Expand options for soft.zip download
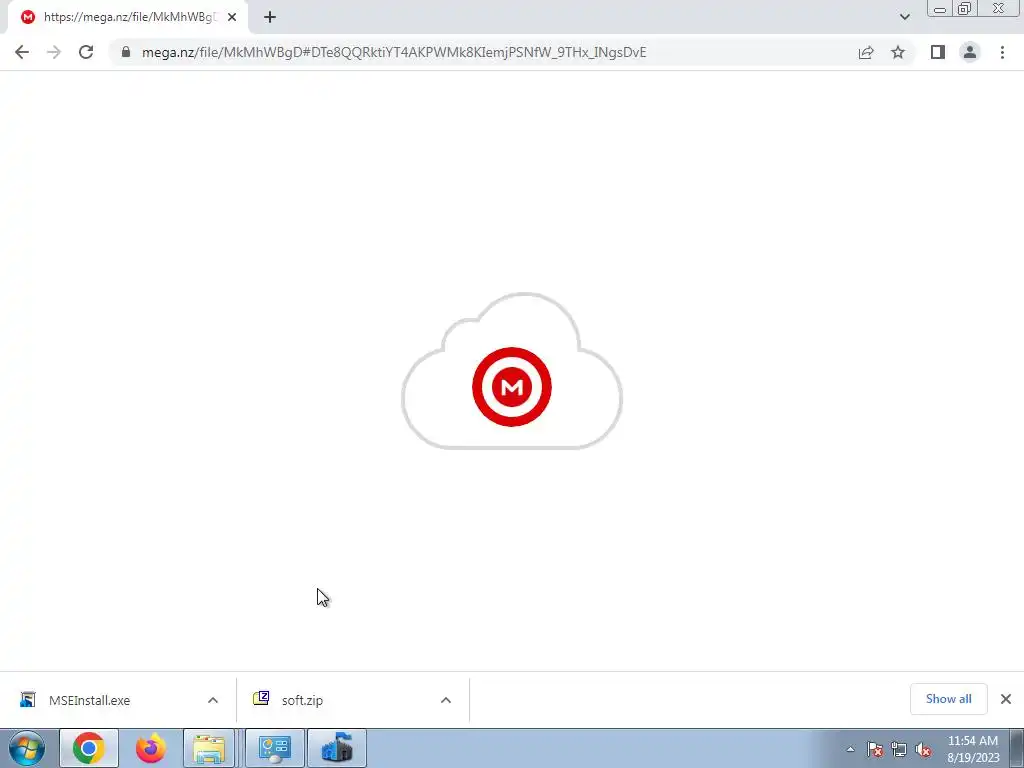The image size is (1024, 768). point(445,700)
